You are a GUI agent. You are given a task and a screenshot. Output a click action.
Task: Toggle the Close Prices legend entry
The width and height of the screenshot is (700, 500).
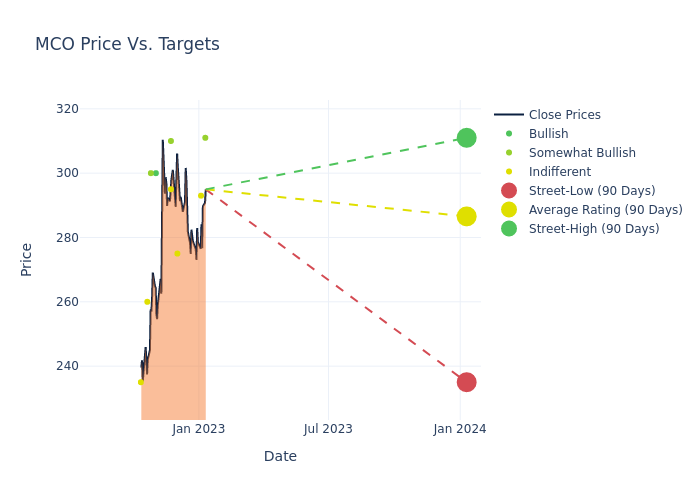[x=564, y=115]
